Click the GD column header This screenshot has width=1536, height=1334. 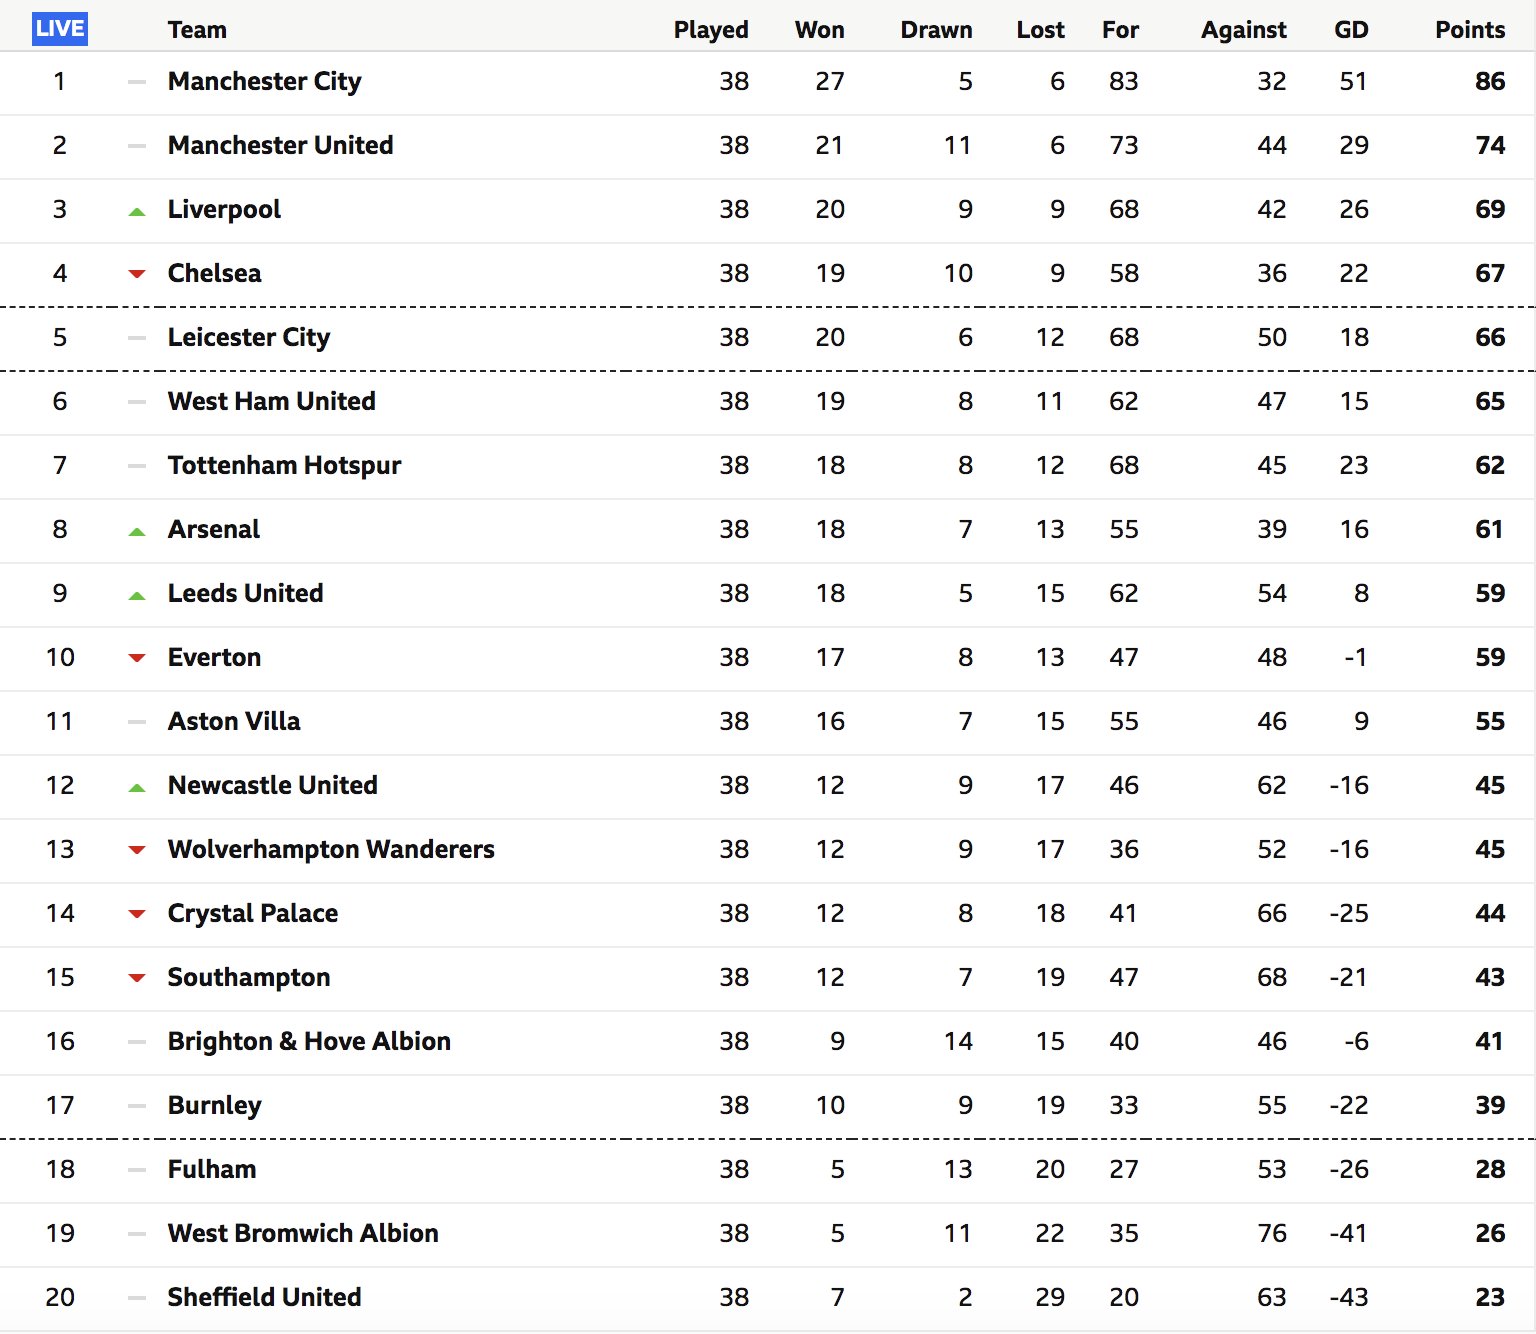click(1351, 30)
